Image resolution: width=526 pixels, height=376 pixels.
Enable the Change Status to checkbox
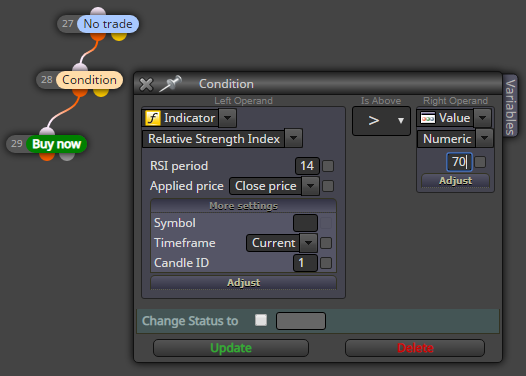261,320
